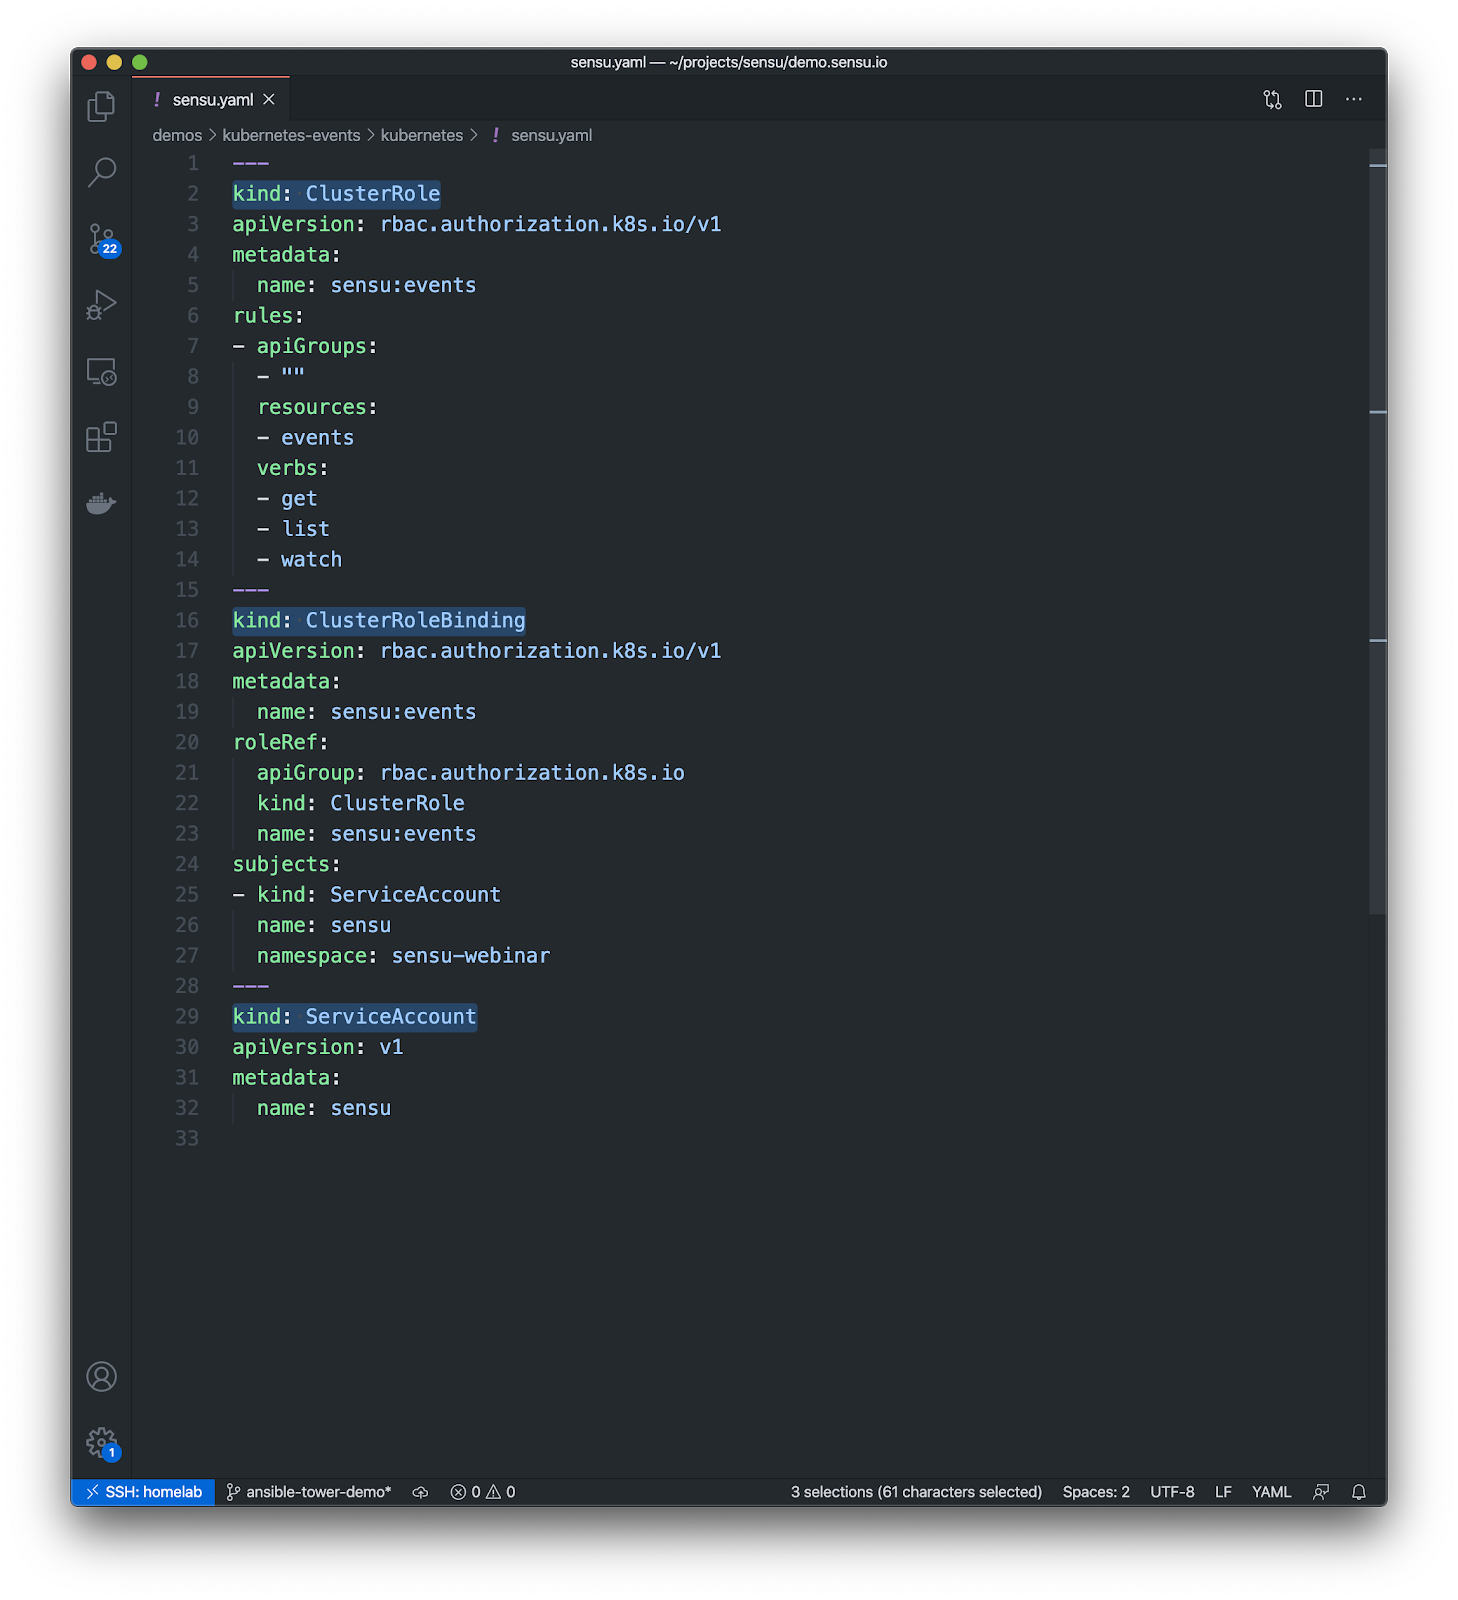Open the Problems panel from errors count

483,1492
